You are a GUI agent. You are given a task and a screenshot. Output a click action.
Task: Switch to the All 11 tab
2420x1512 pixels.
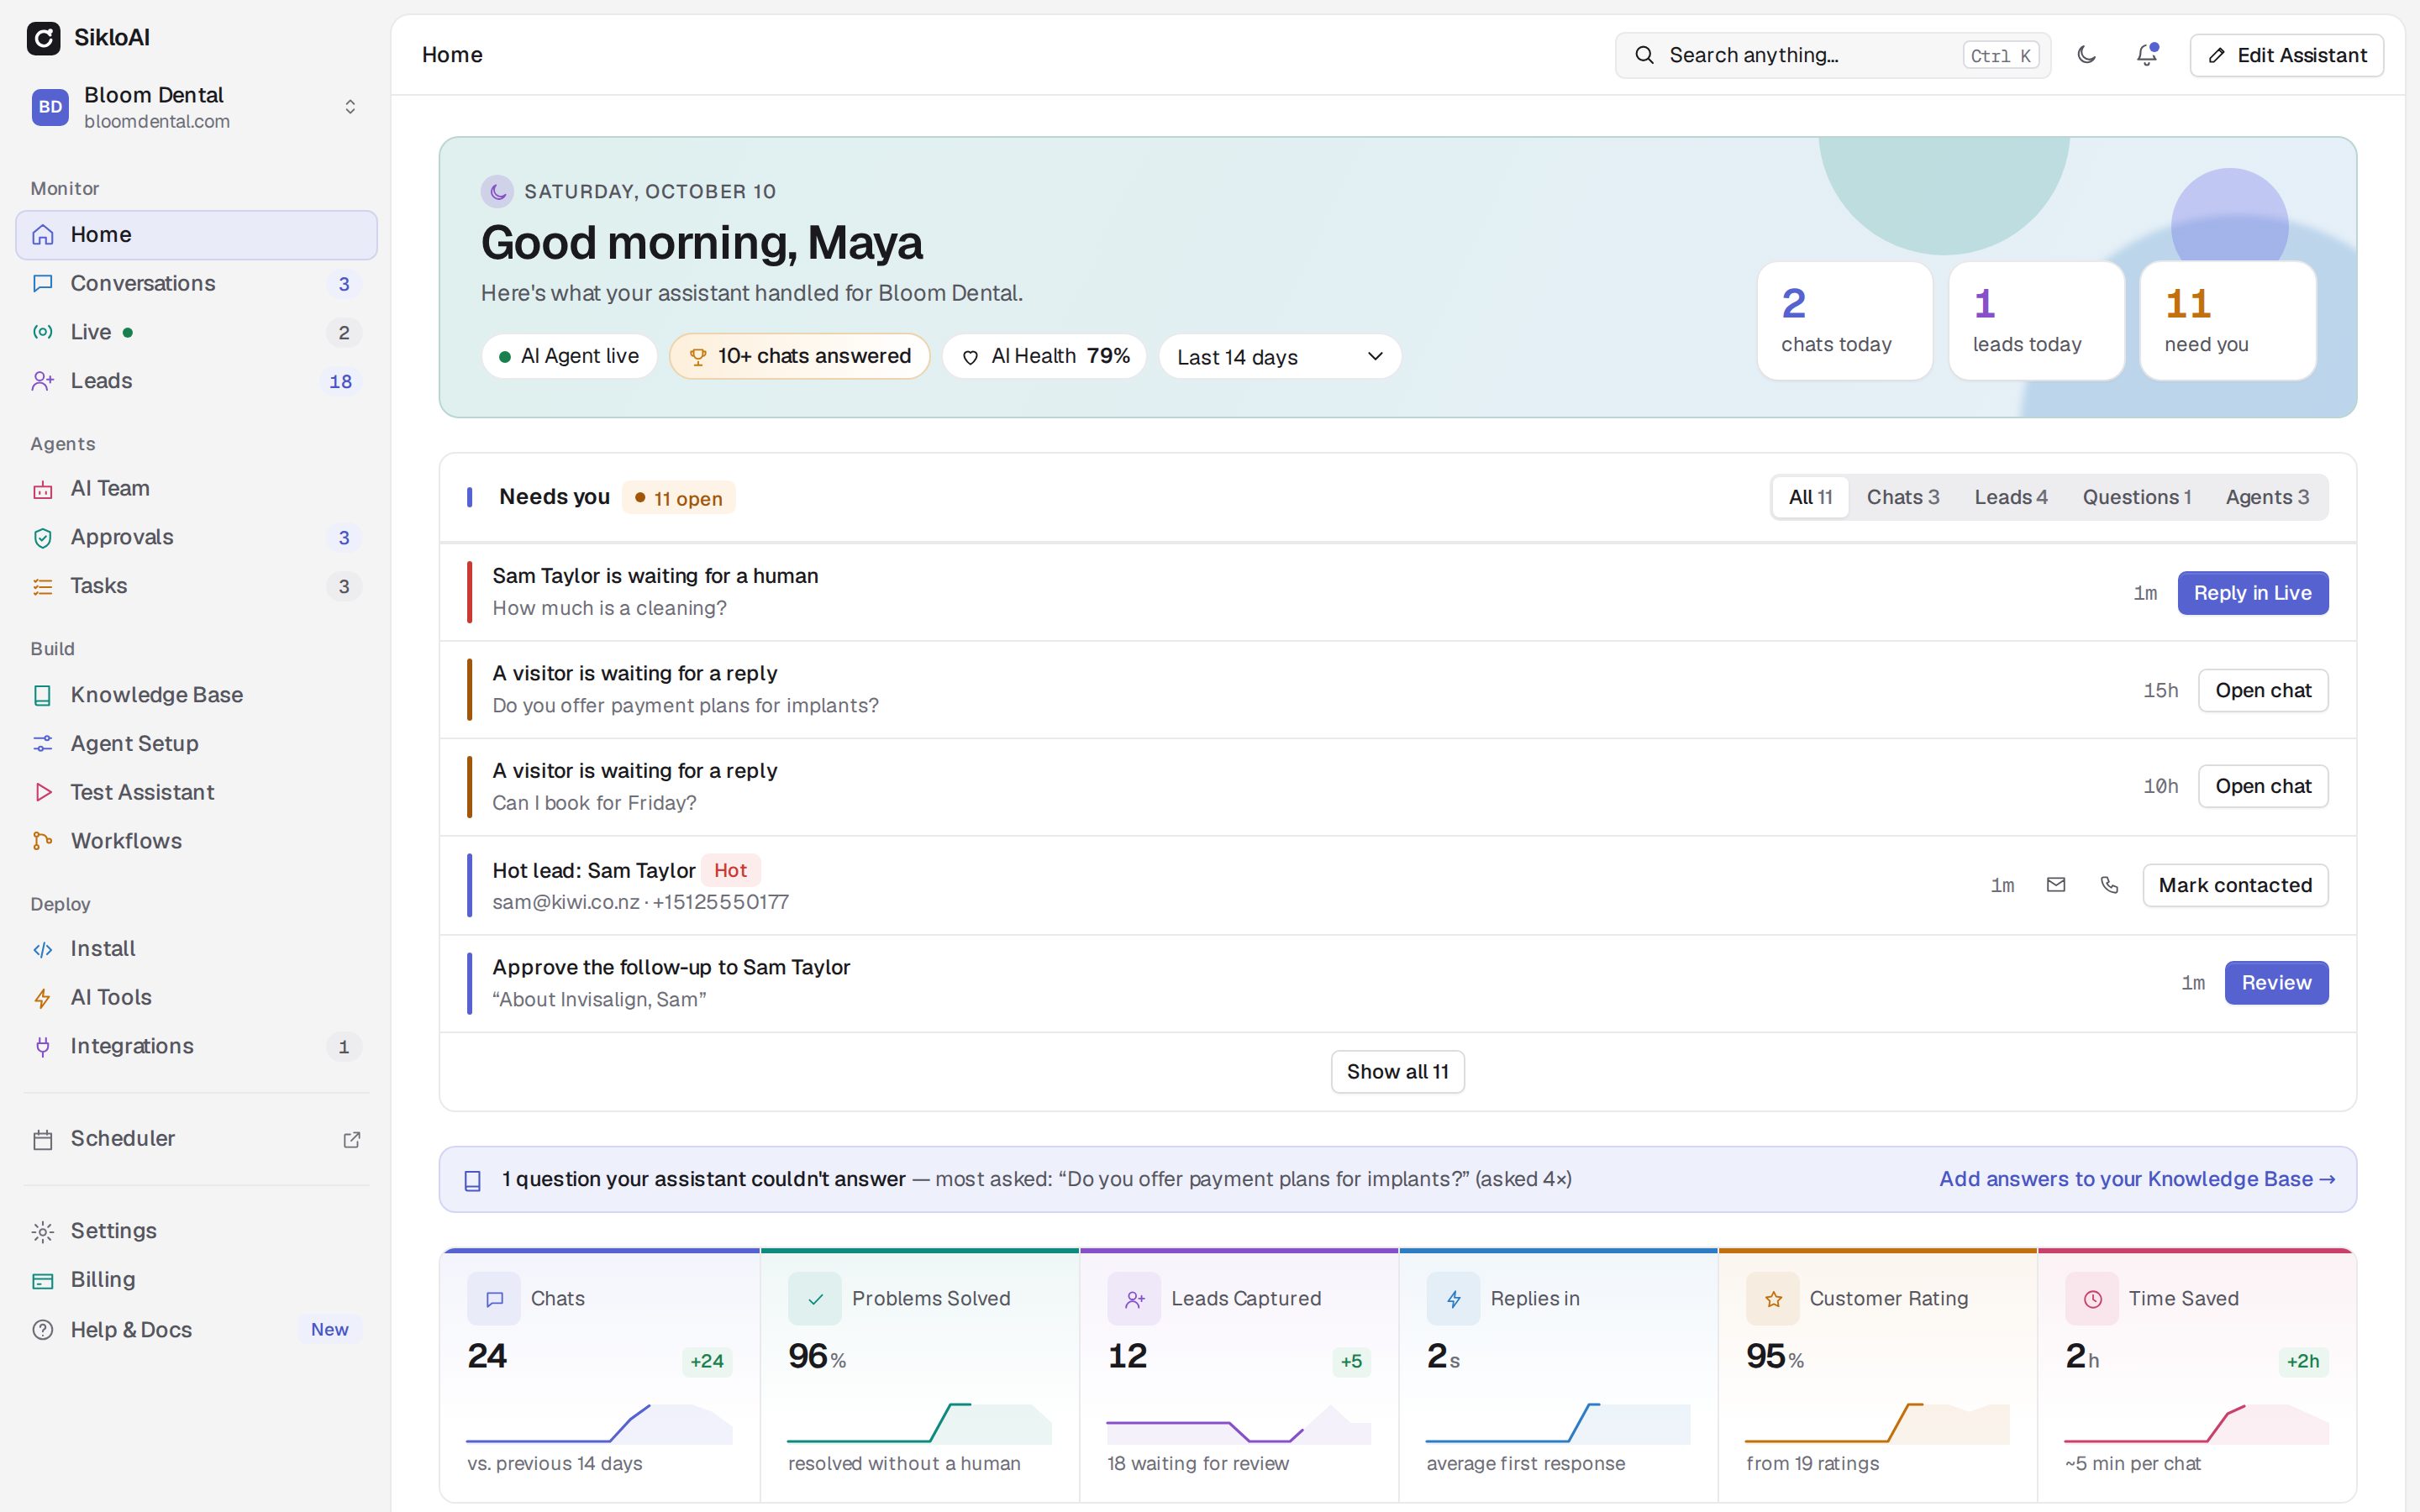coord(1810,497)
